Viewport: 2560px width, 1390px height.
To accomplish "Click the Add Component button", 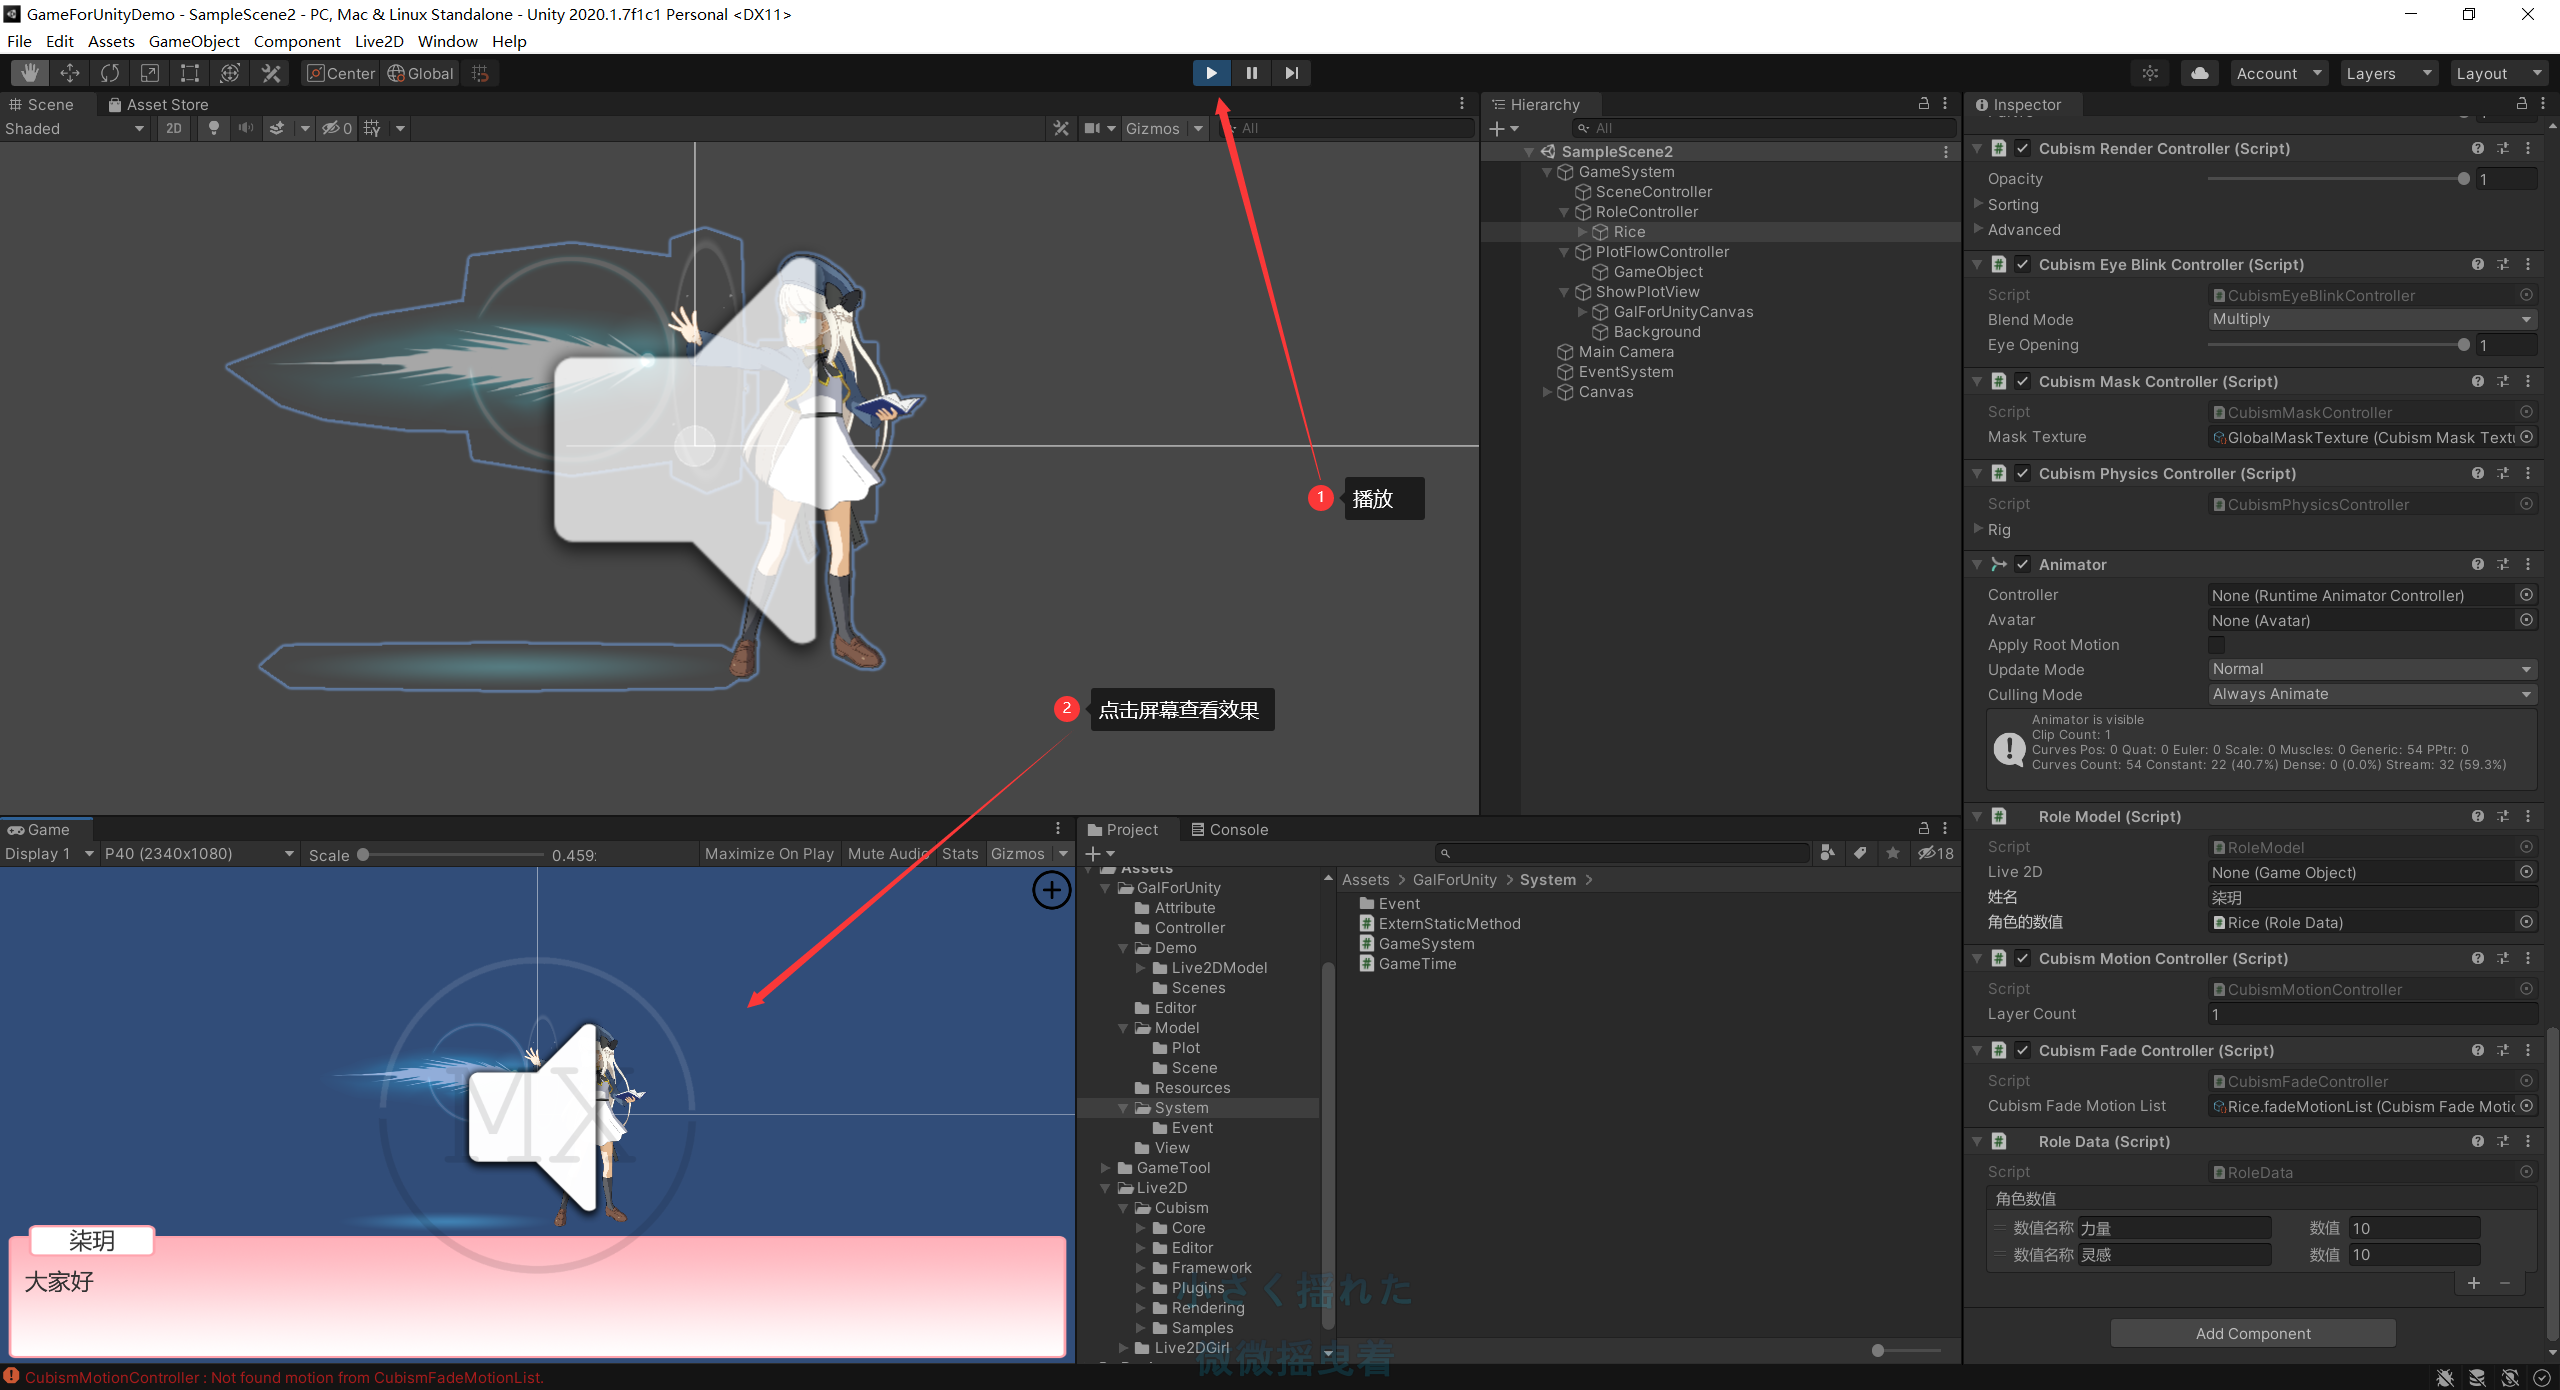I will pos(2252,1333).
